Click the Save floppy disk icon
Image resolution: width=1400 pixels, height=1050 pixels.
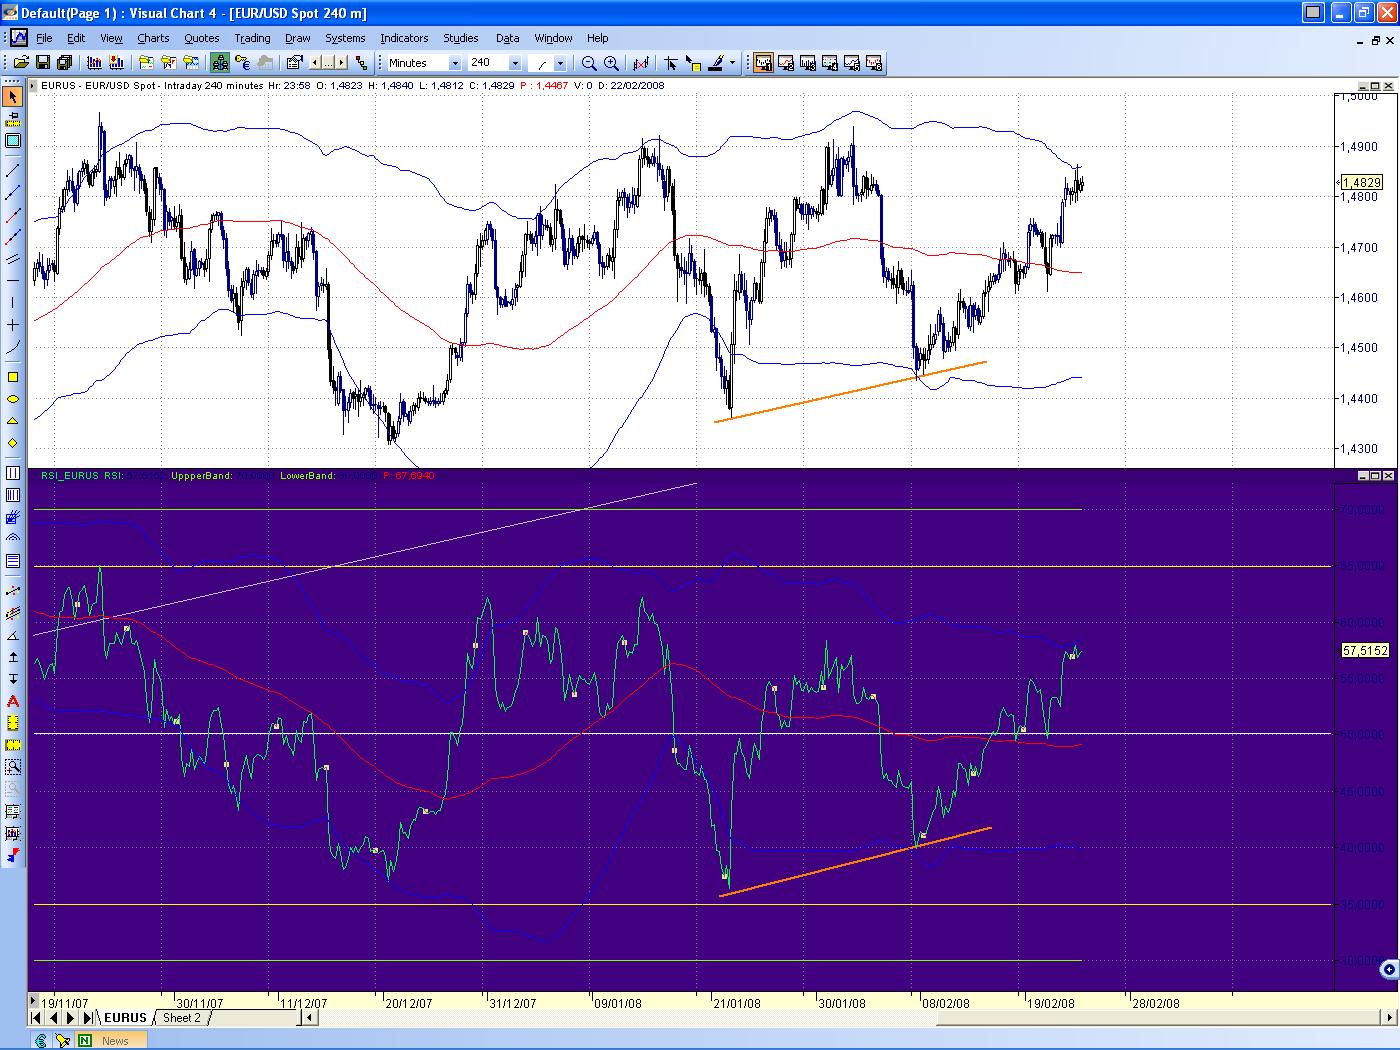pyautogui.click(x=42, y=63)
